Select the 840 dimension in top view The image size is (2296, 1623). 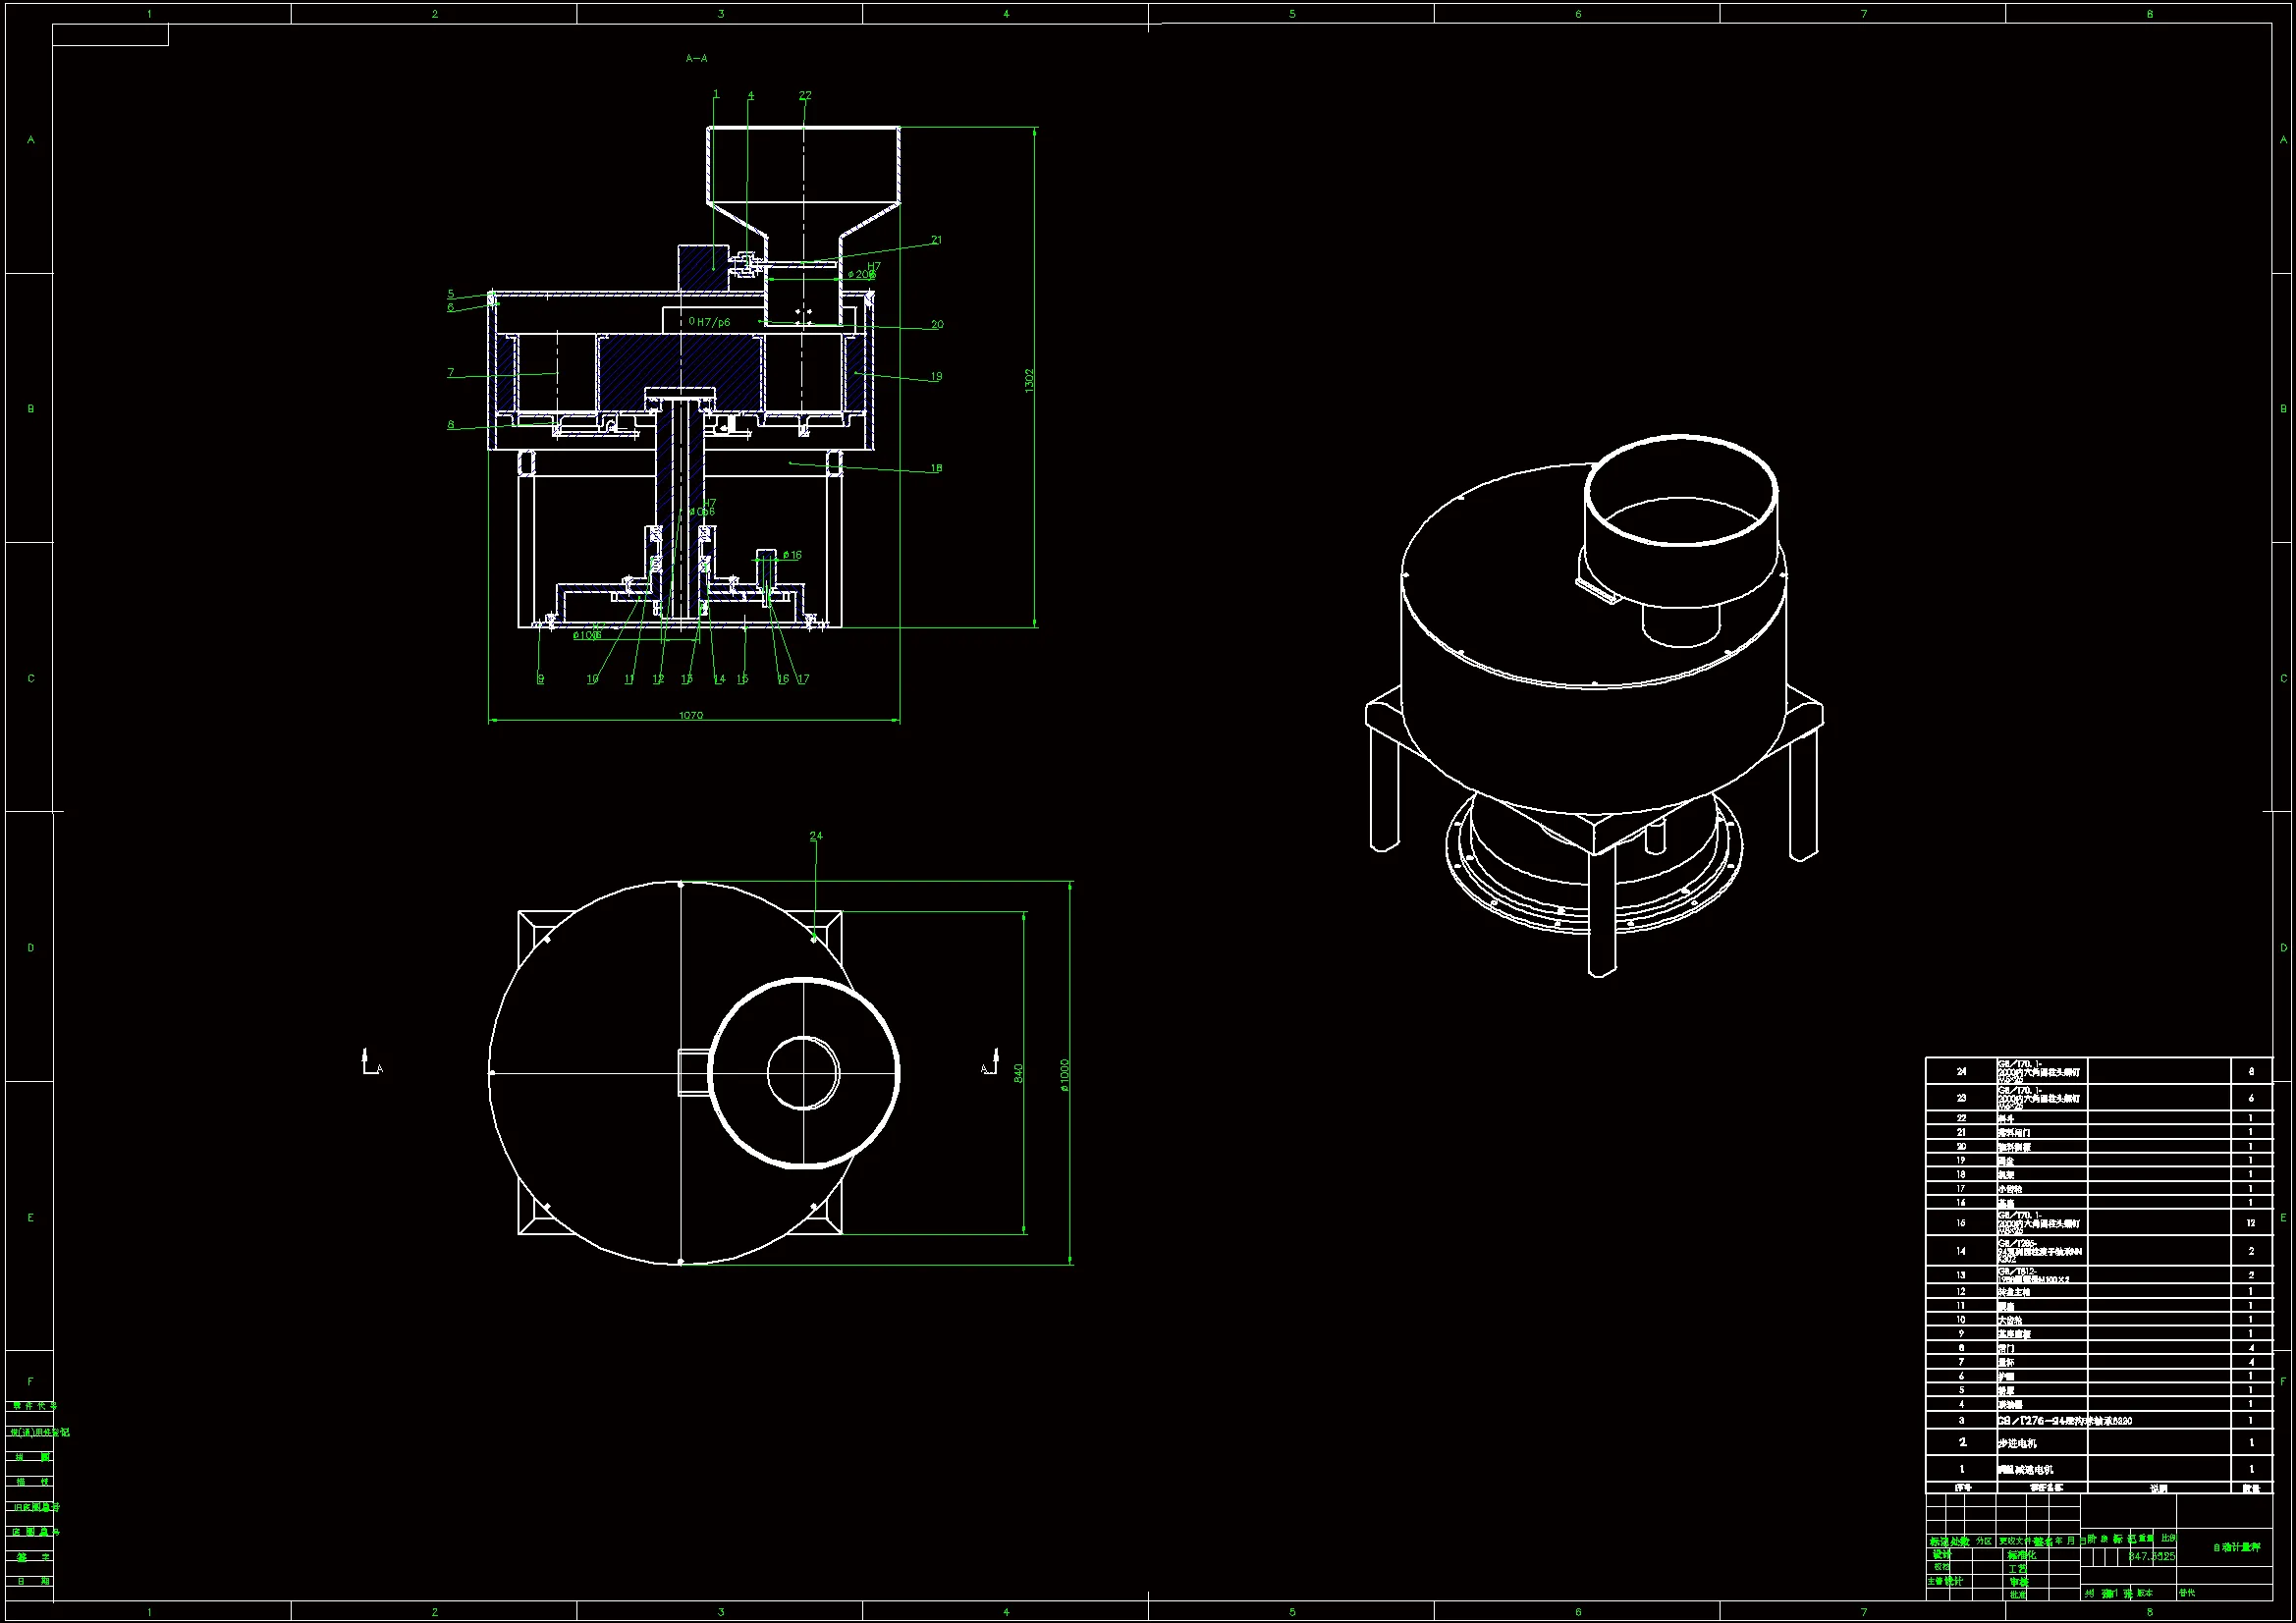[1018, 1073]
